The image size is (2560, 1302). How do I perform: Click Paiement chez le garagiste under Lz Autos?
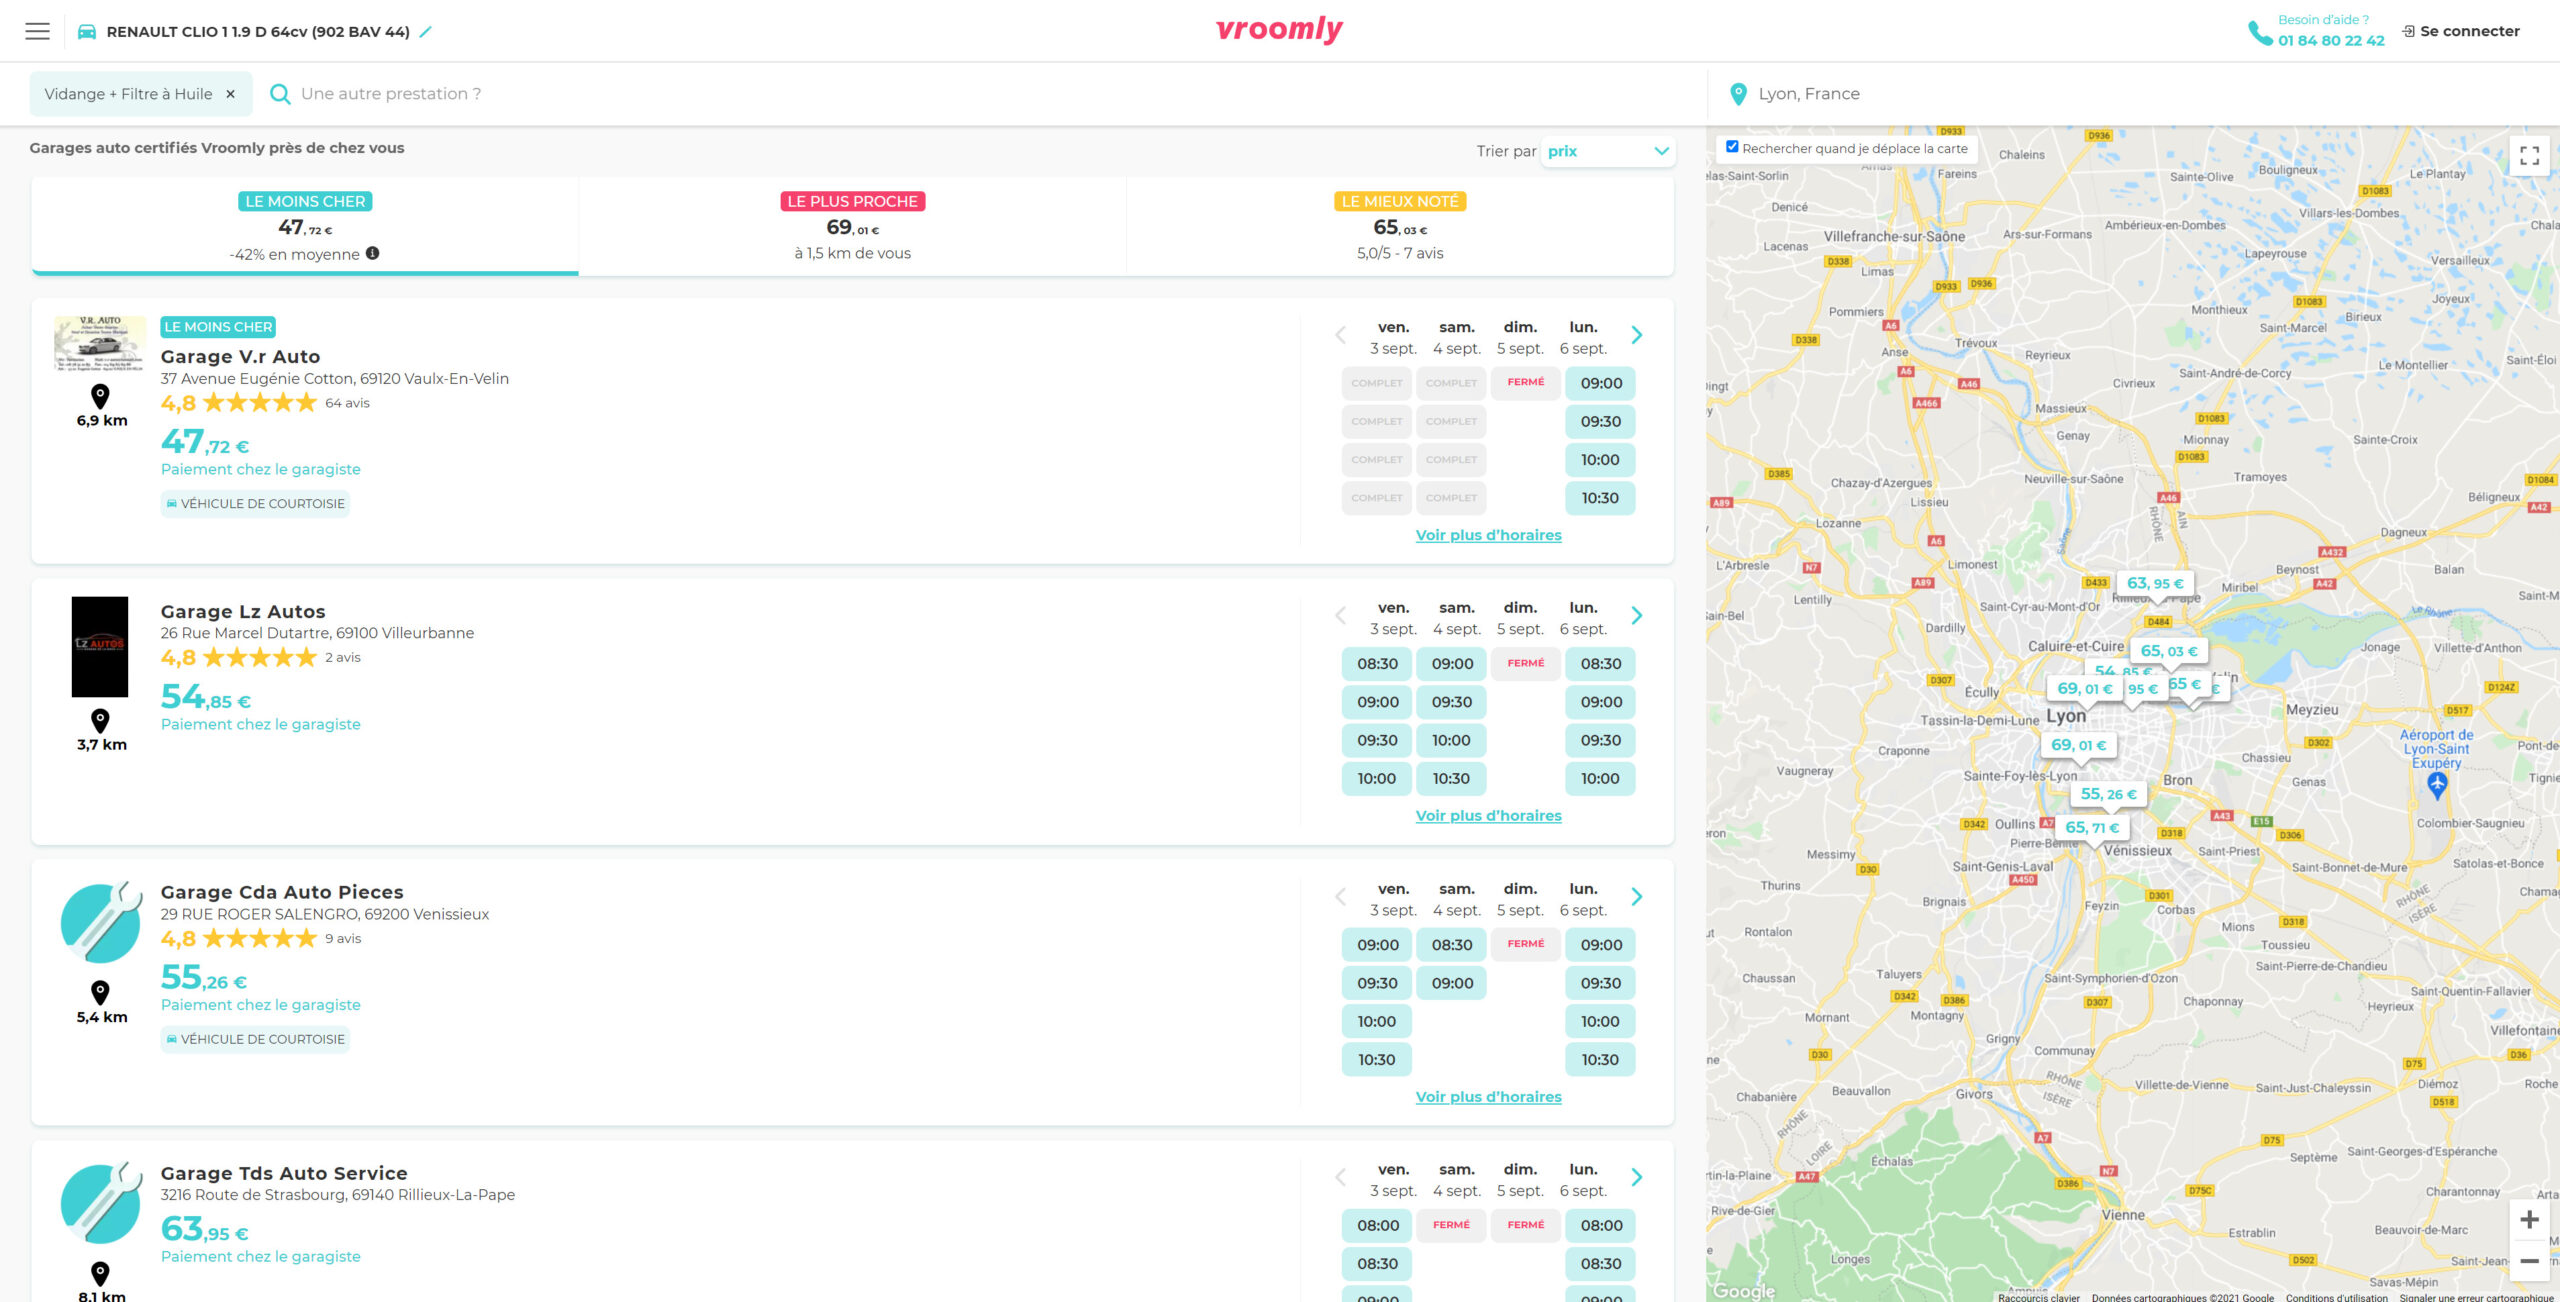pos(260,724)
